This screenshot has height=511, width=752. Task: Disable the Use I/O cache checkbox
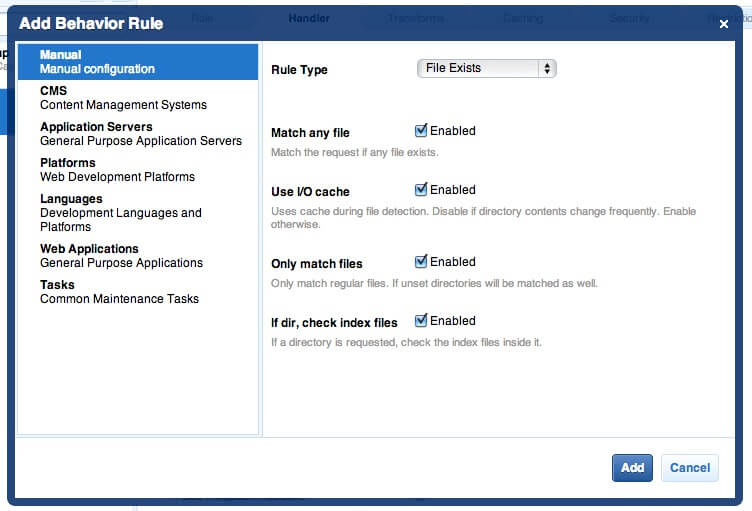point(421,190)
